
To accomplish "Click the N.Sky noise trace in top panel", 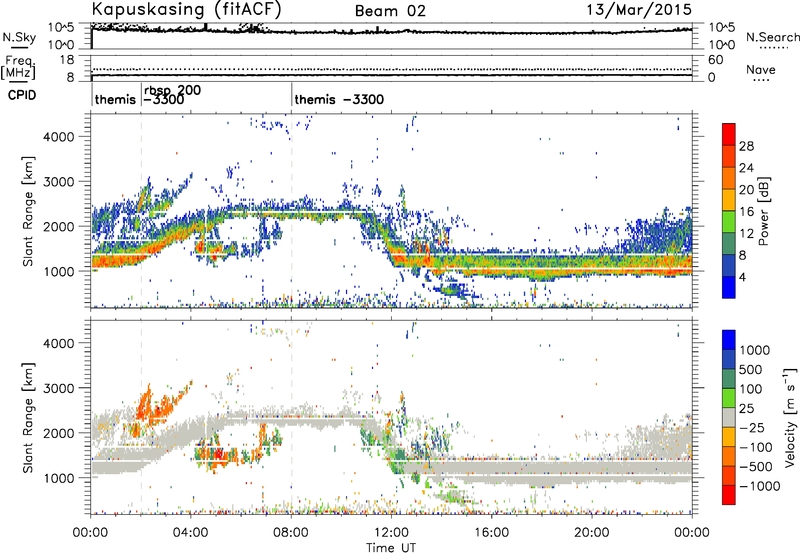I will click(x=392, y=32).
